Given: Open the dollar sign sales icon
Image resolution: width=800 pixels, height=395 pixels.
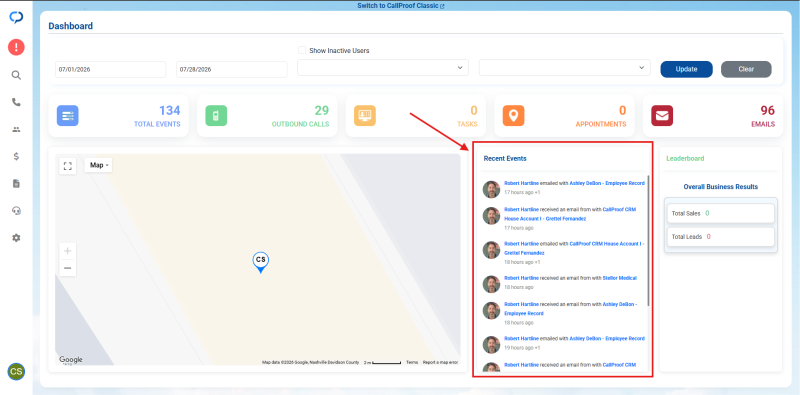Looking at the screenshot, I should [16, 157].
